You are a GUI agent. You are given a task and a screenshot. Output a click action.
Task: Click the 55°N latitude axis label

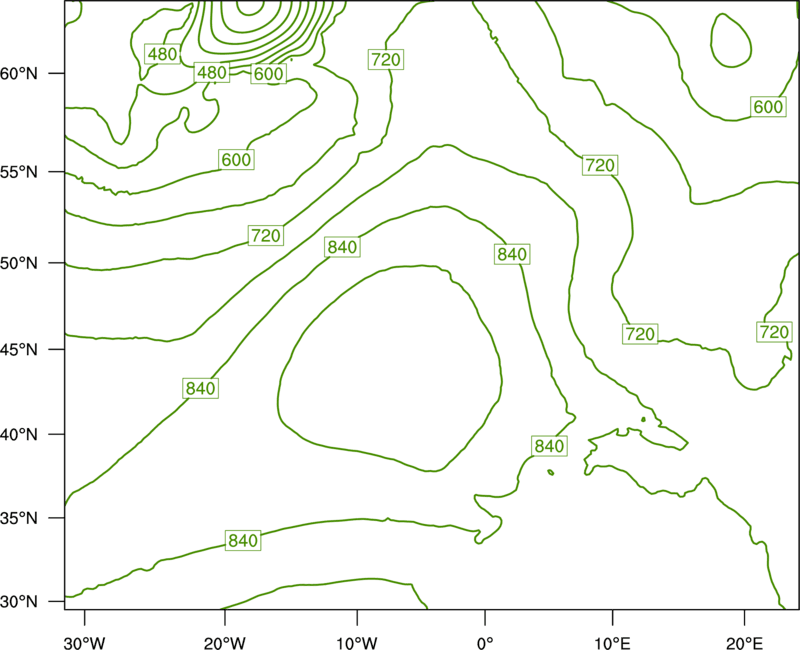(x=19, y=172)
